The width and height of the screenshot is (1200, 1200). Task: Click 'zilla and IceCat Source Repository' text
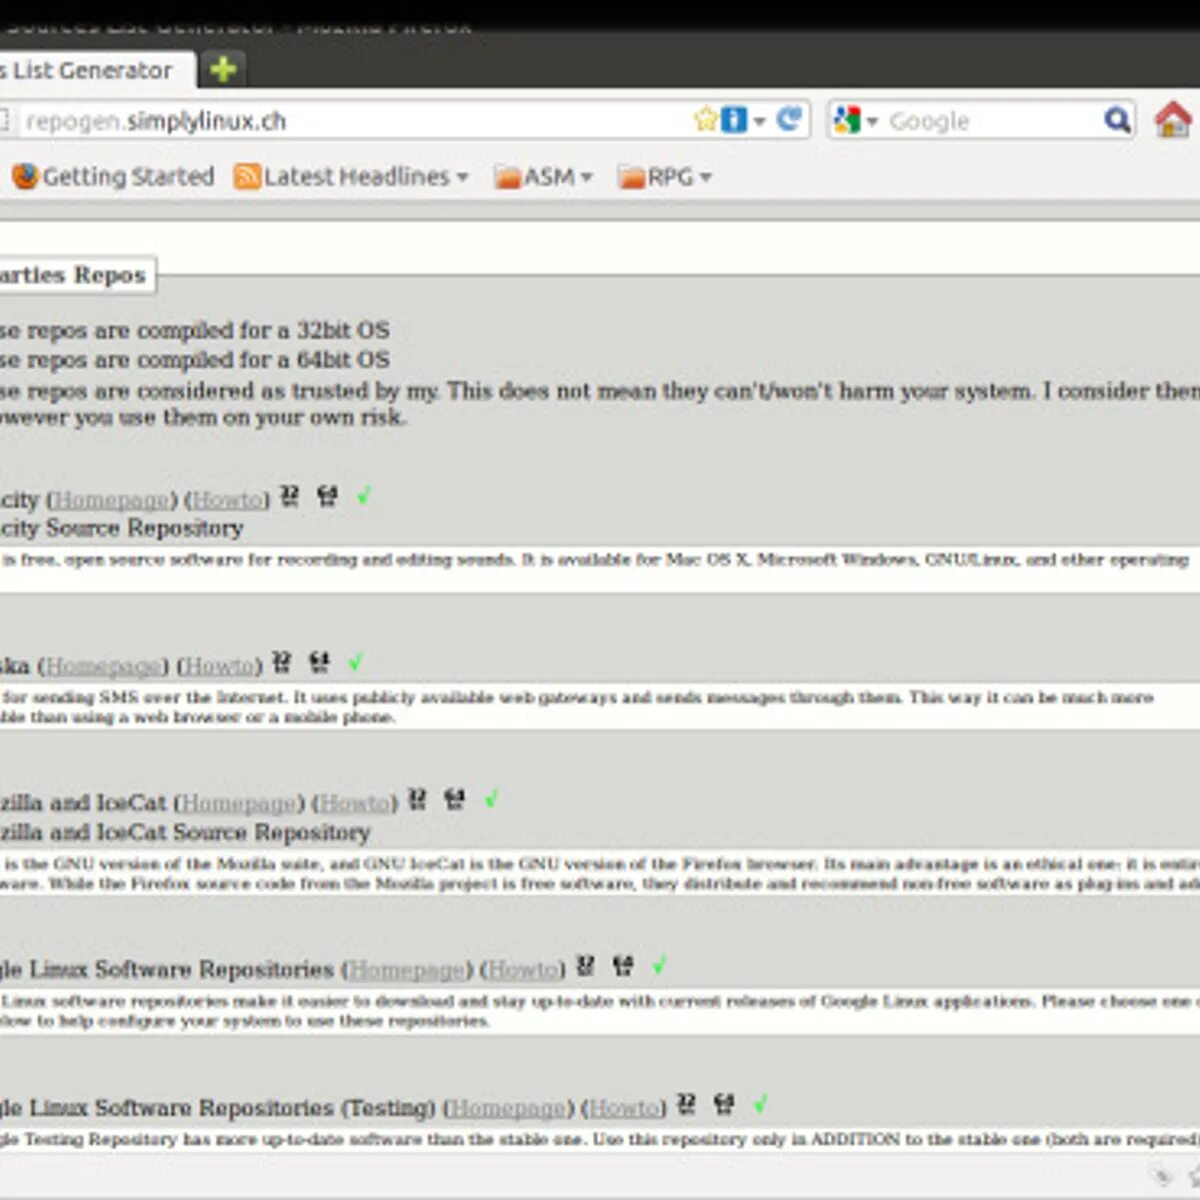click(185, 832)
